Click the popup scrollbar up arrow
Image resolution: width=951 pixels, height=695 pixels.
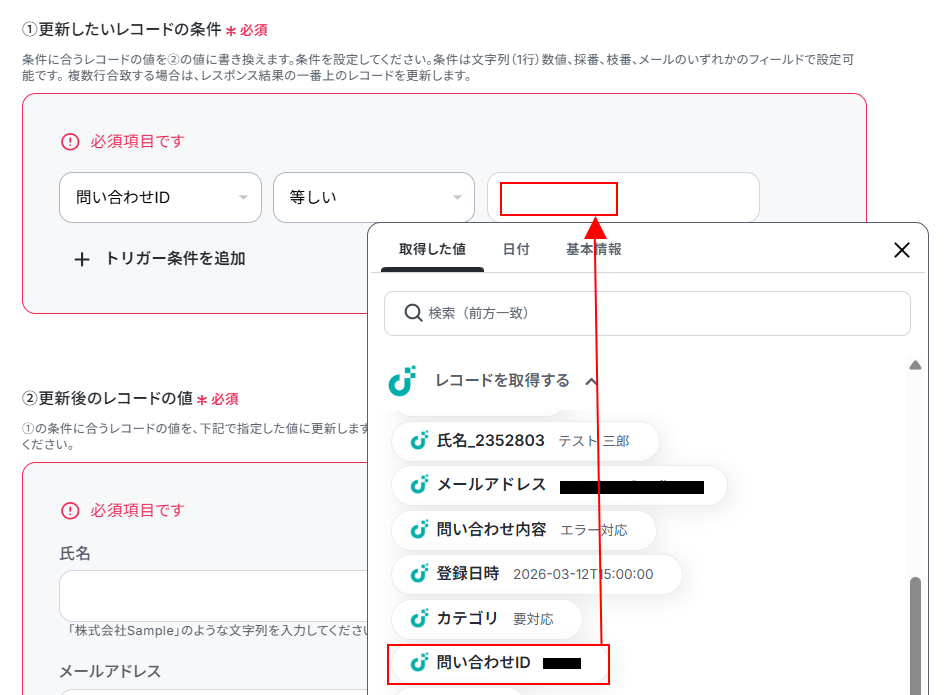915,365
